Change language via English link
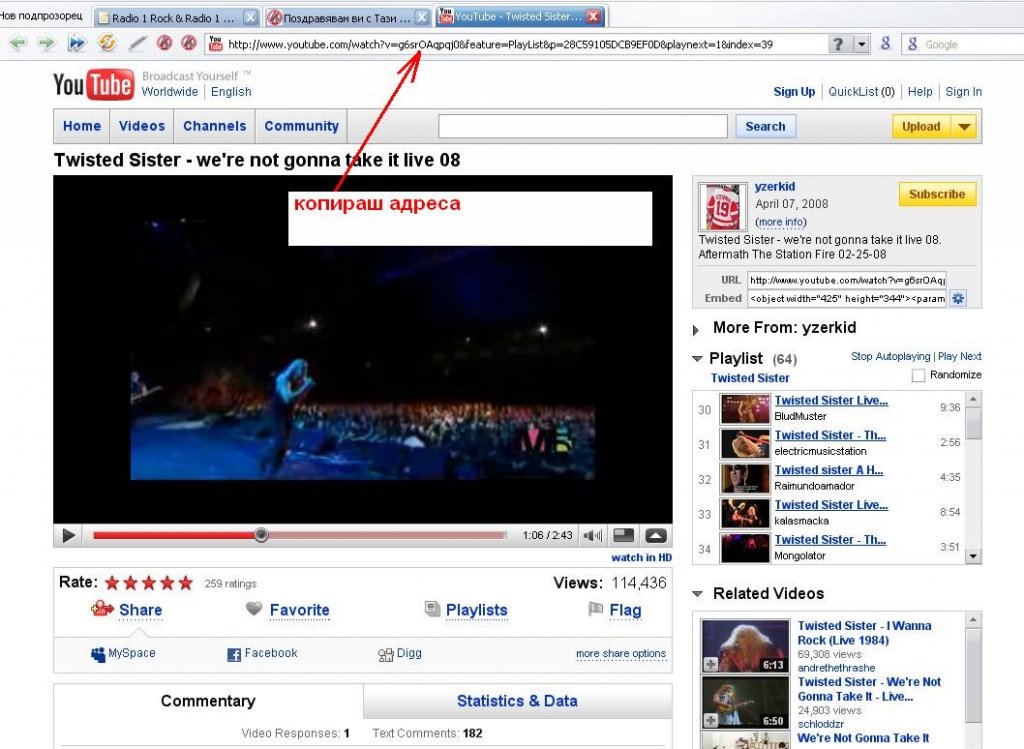The height and width of the screenshot is (749, 1024). pyautogui.click(x=231, y=92)
